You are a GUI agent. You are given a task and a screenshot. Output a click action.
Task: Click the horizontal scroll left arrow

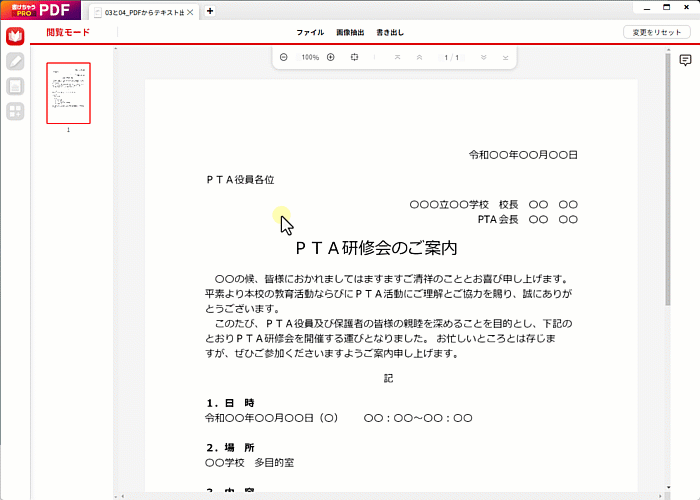[123, 496]
